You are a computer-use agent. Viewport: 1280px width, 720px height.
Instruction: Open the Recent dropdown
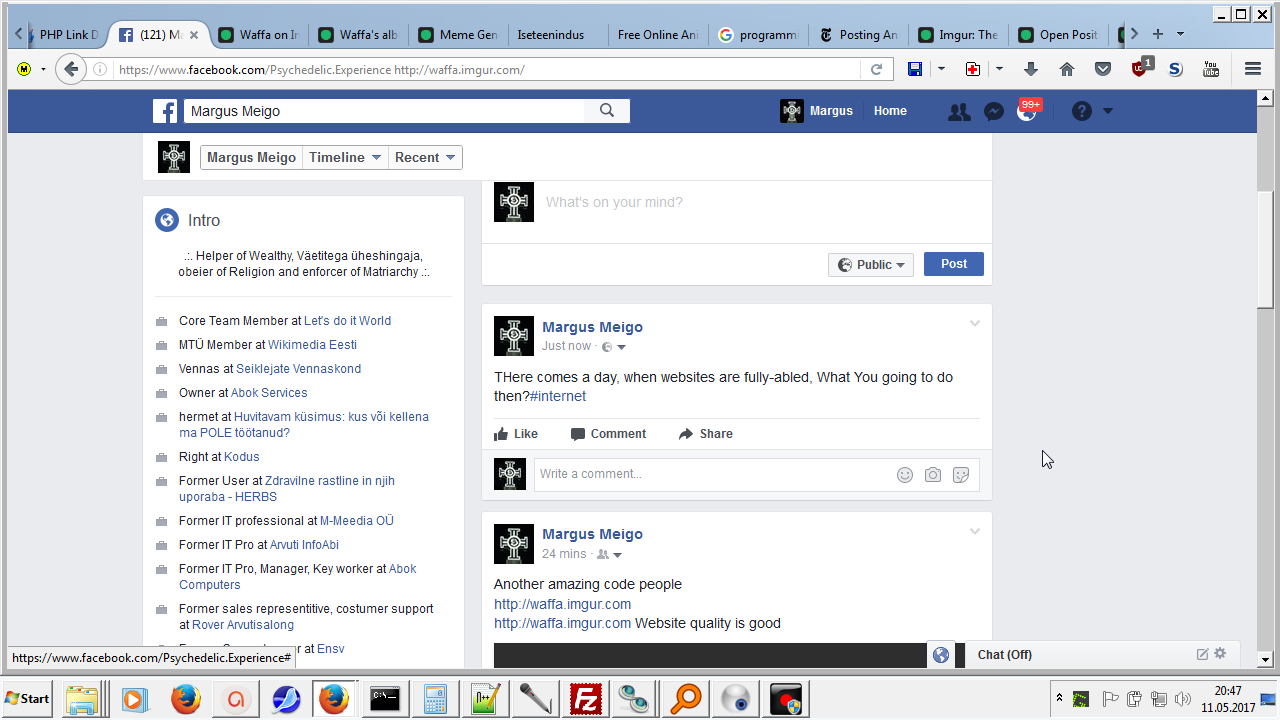point(425,157)
